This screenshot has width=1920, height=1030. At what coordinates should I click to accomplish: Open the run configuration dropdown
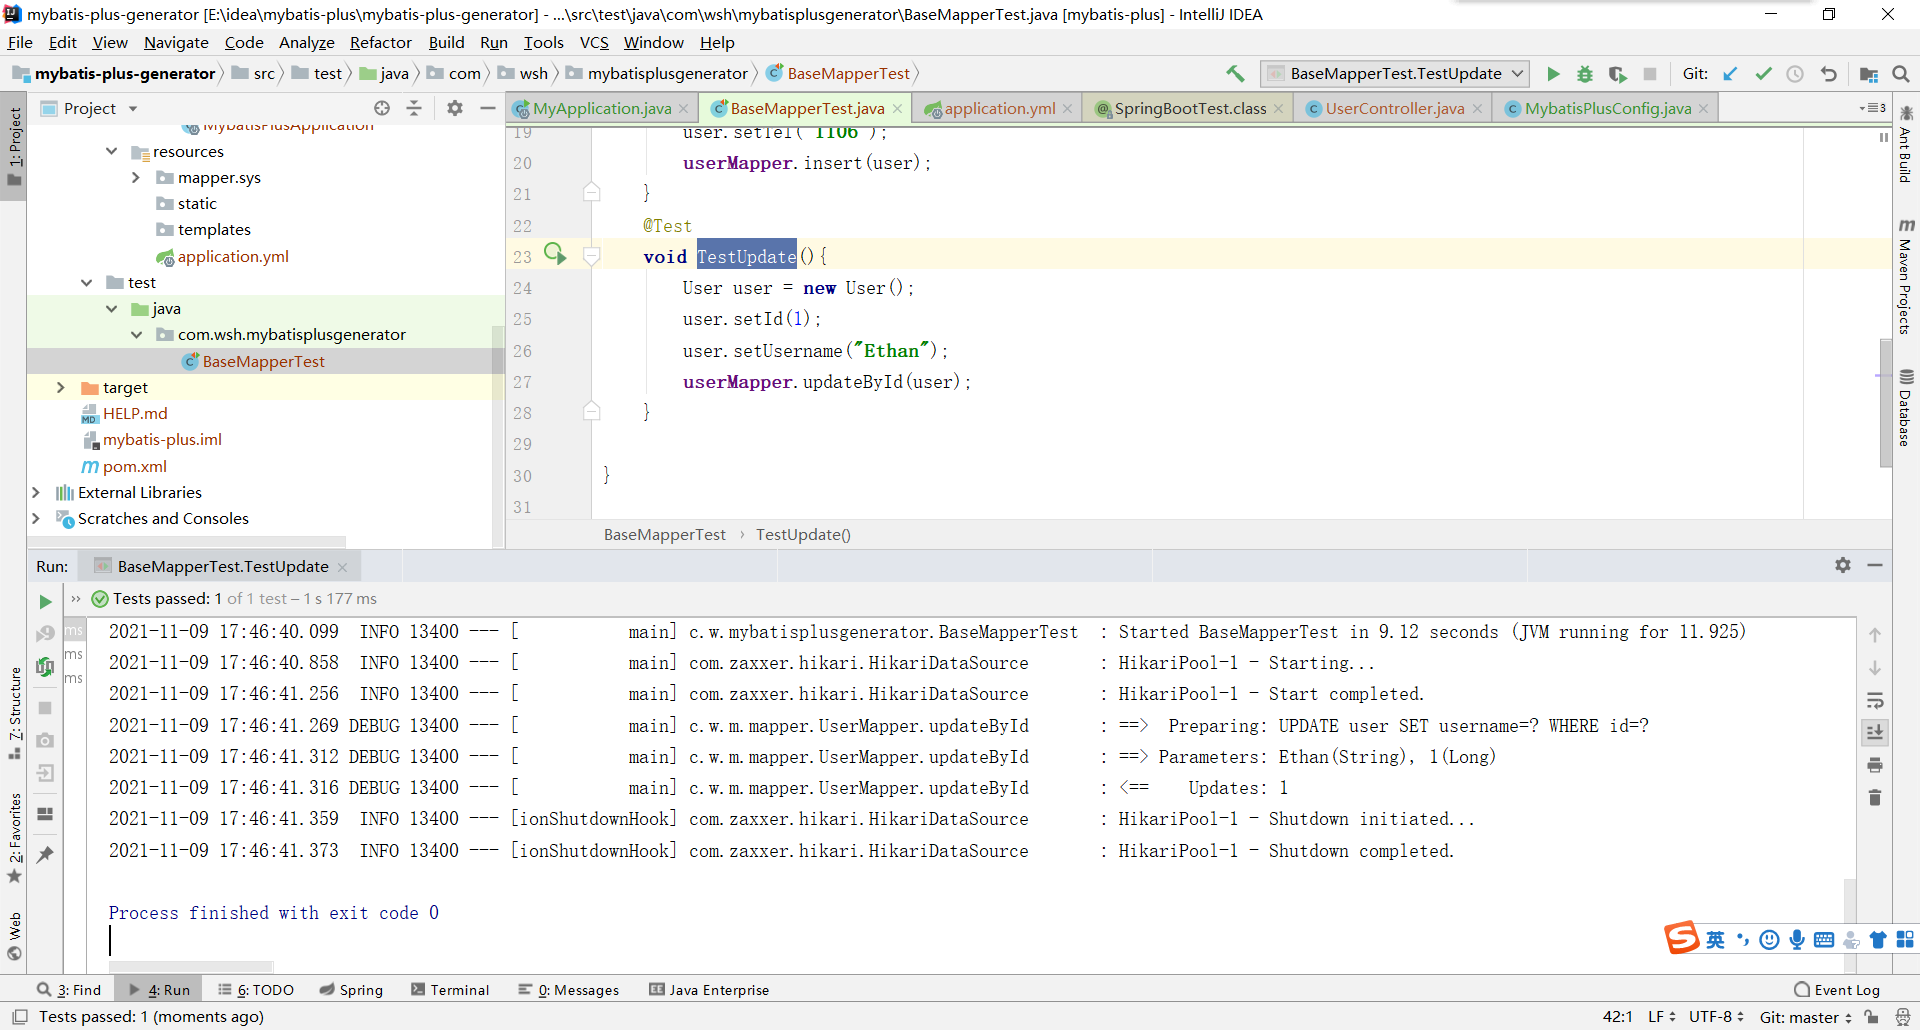coord(1394,74)
